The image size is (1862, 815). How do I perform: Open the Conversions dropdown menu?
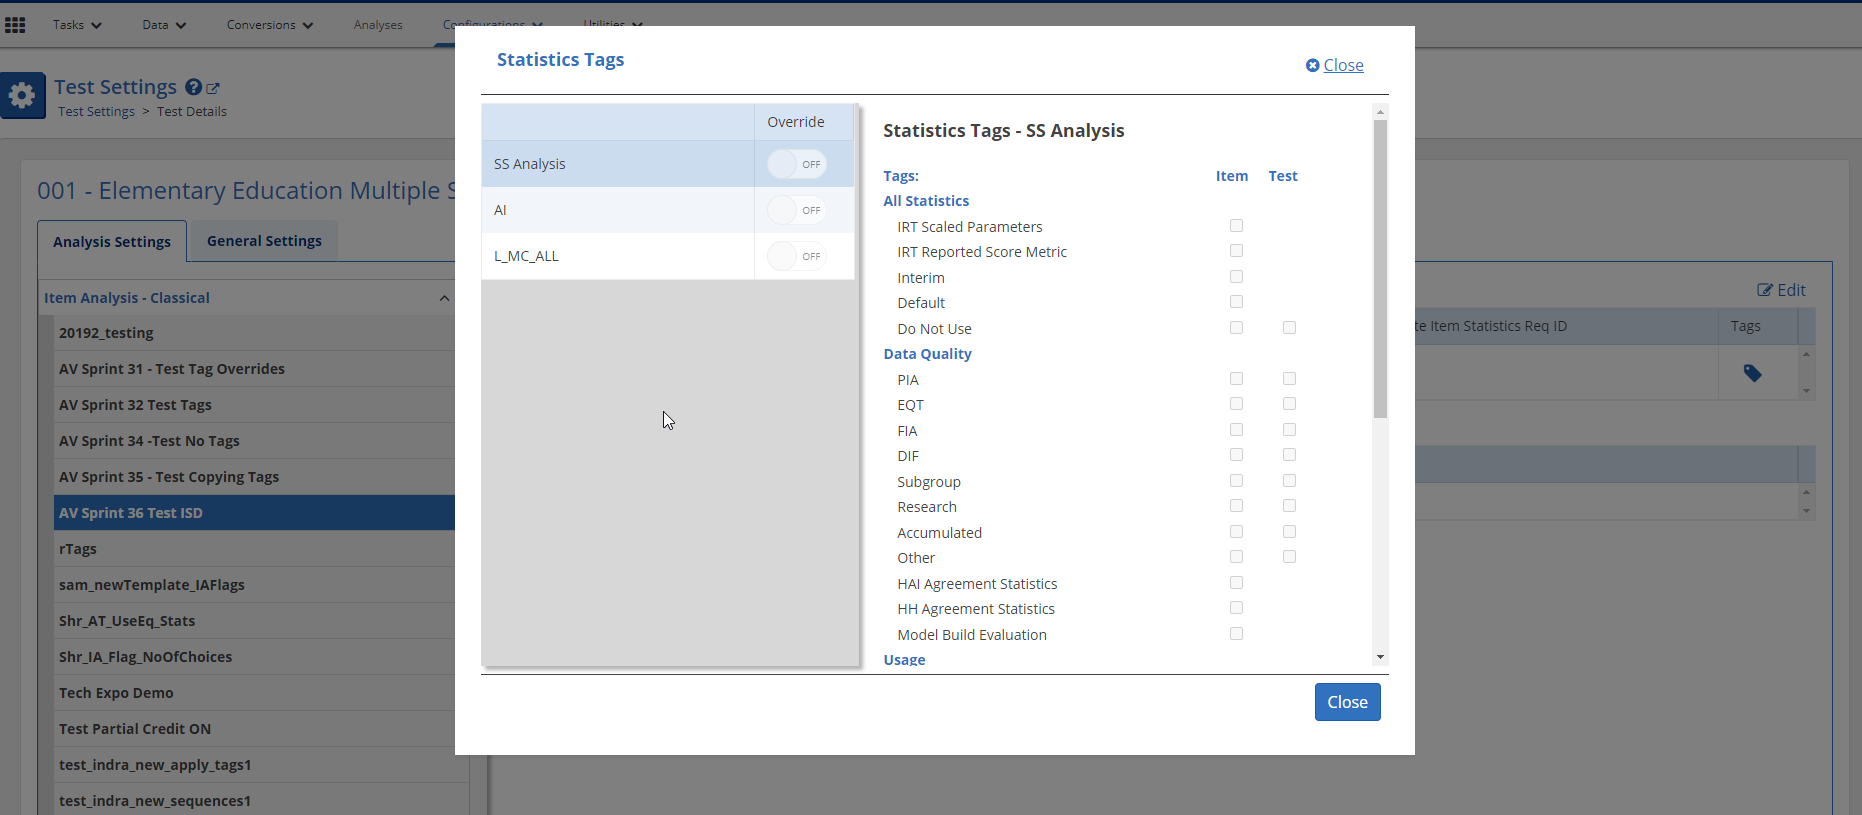(270, 25)
